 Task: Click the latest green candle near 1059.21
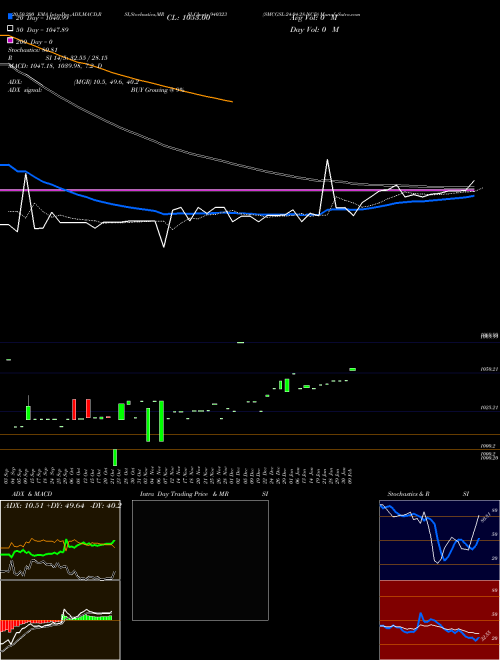coord(353,369)
